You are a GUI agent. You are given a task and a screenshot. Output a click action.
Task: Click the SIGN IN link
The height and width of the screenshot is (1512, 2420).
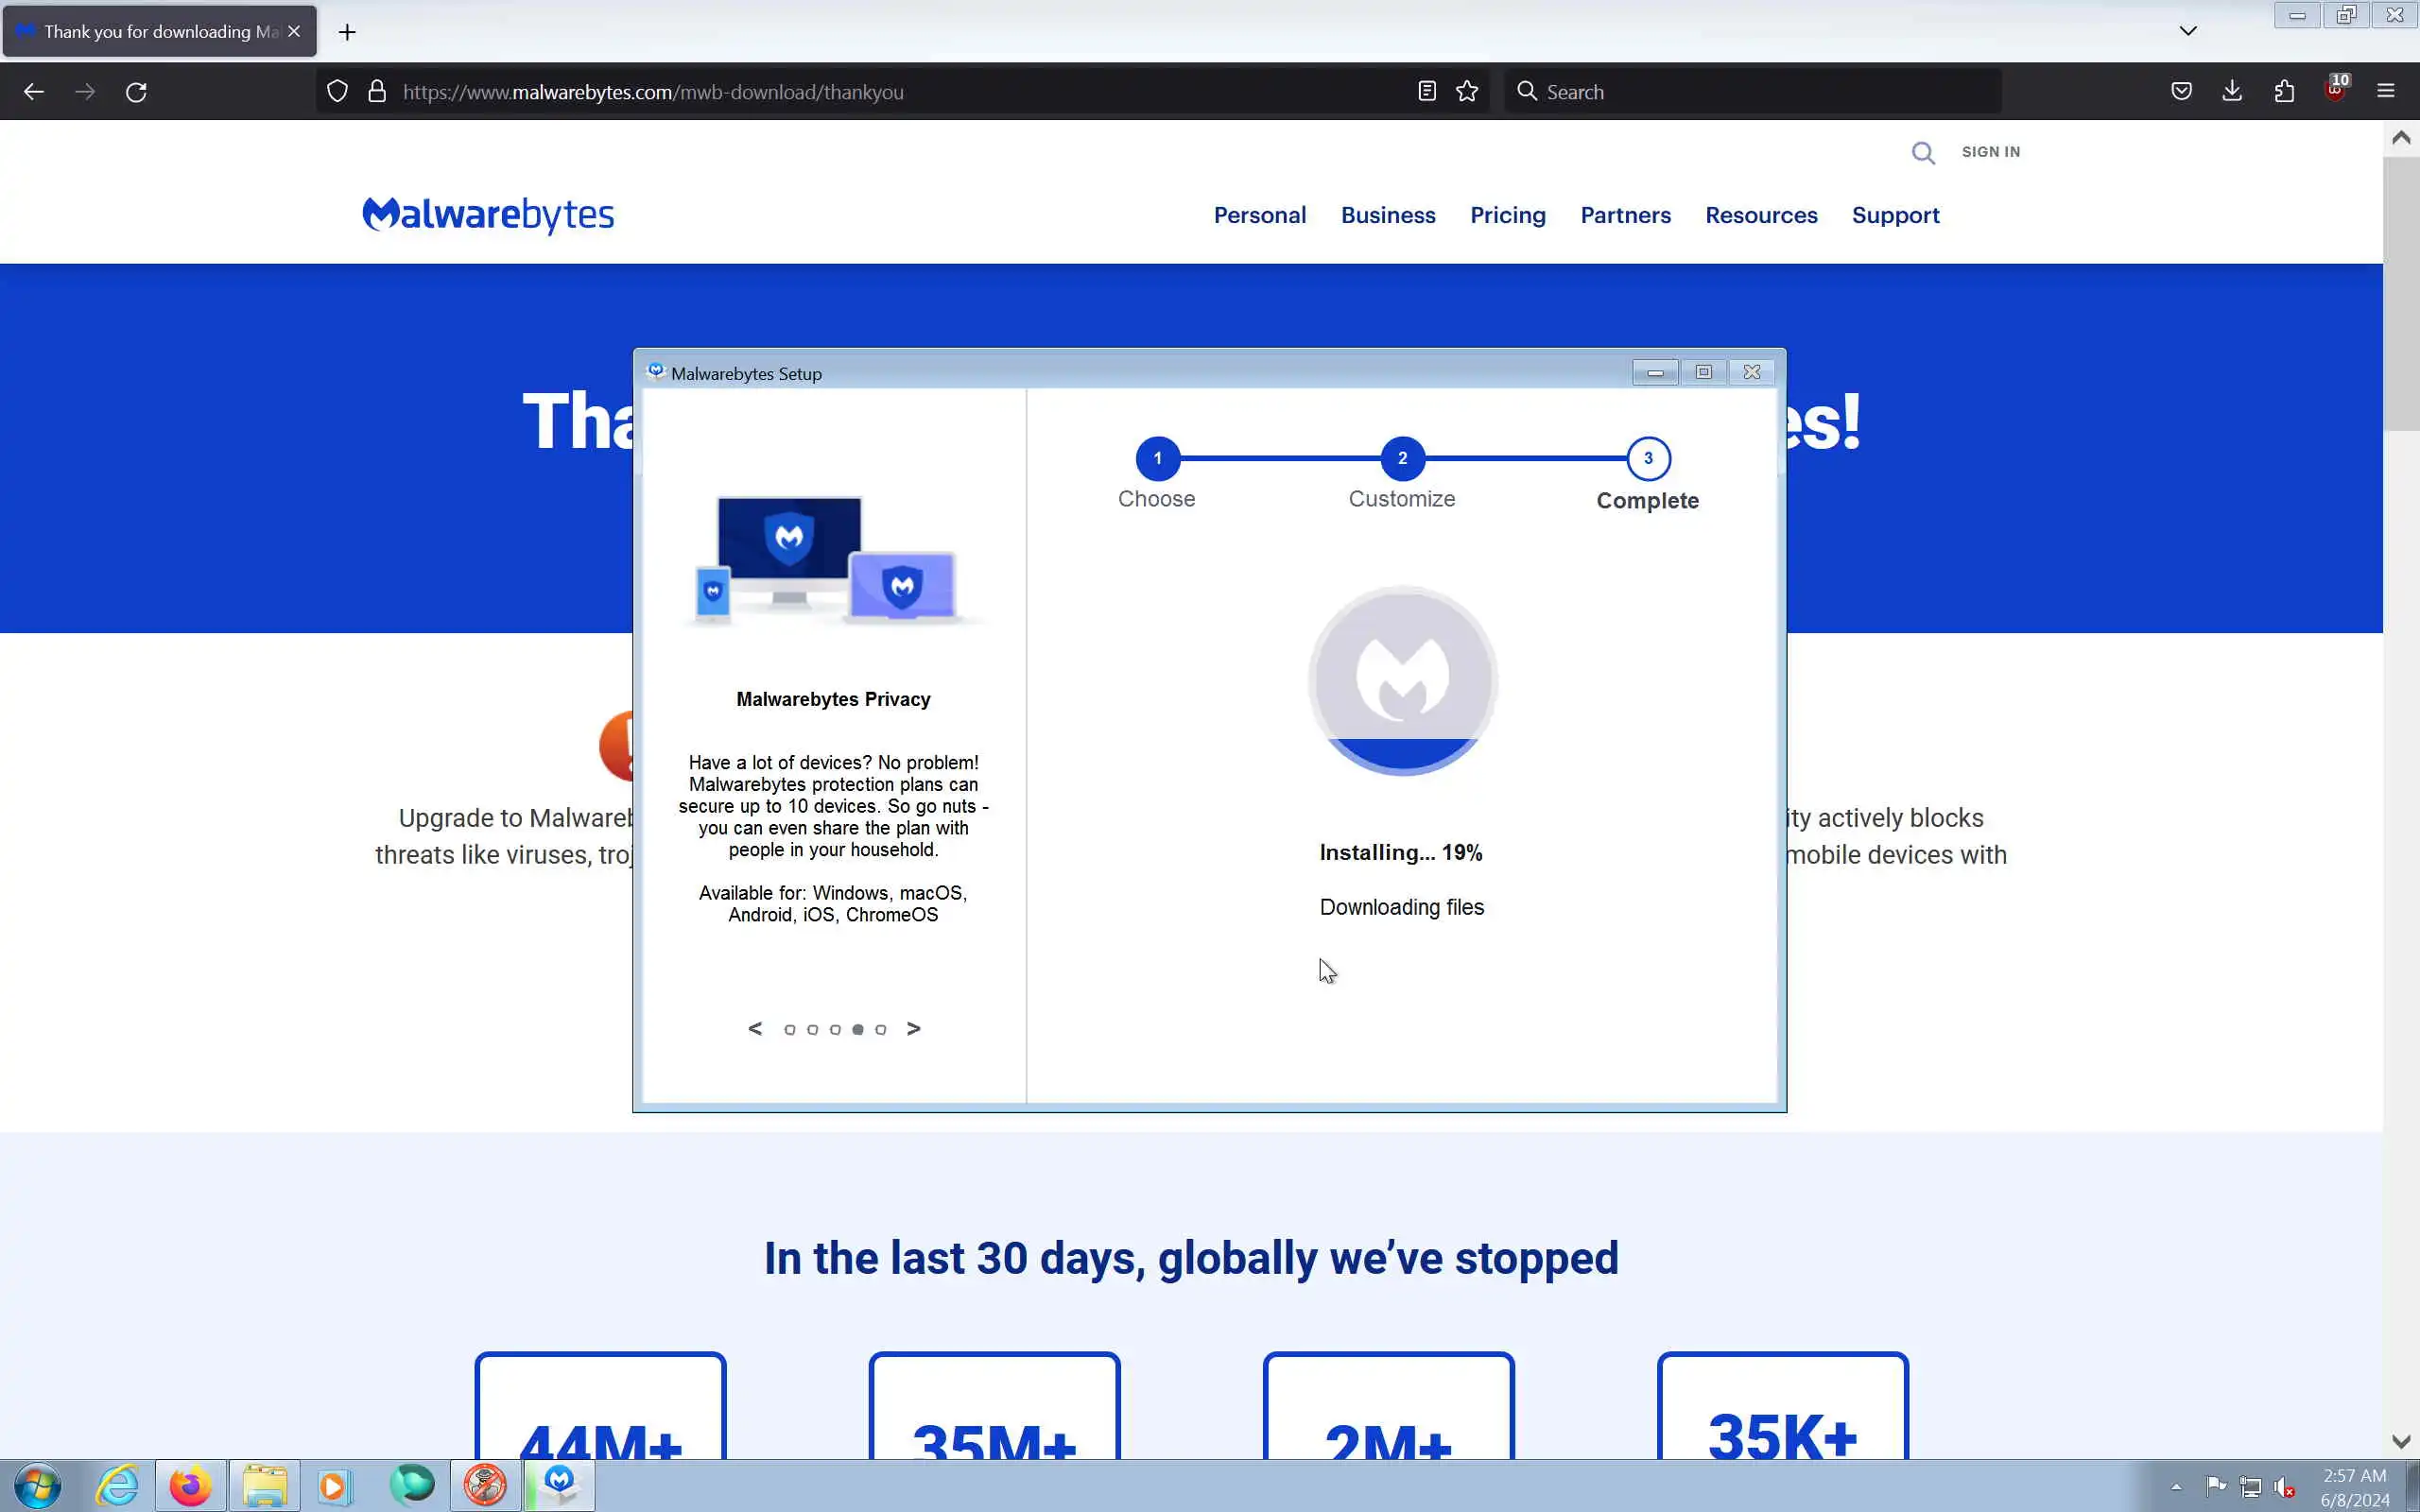click(1990, 152)
